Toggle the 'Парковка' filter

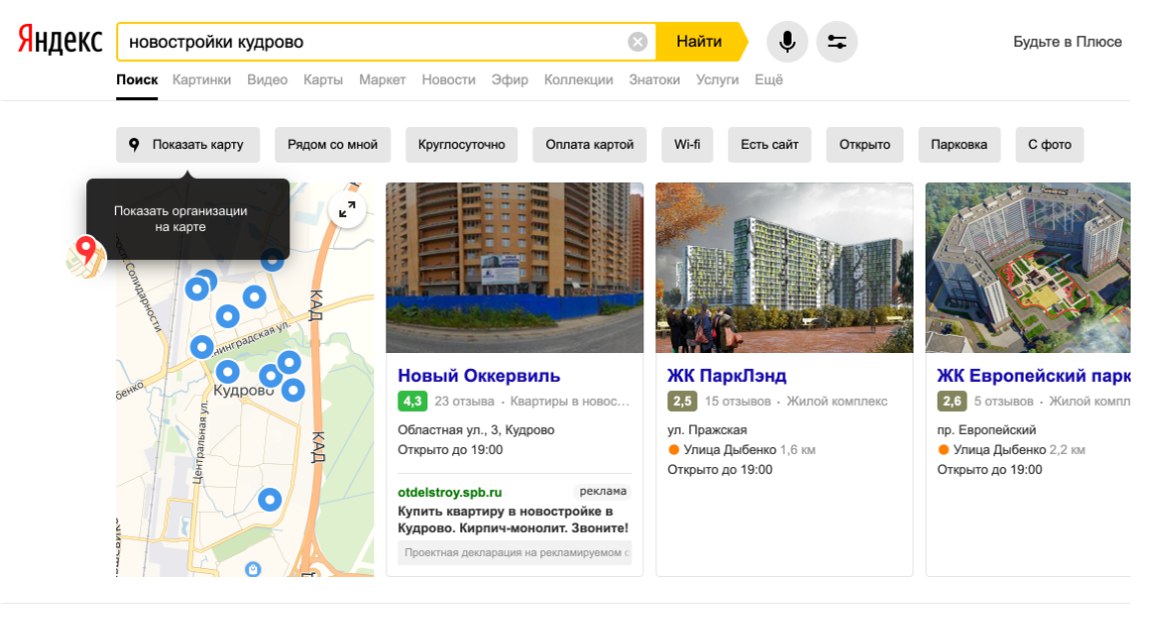point(959,144)
